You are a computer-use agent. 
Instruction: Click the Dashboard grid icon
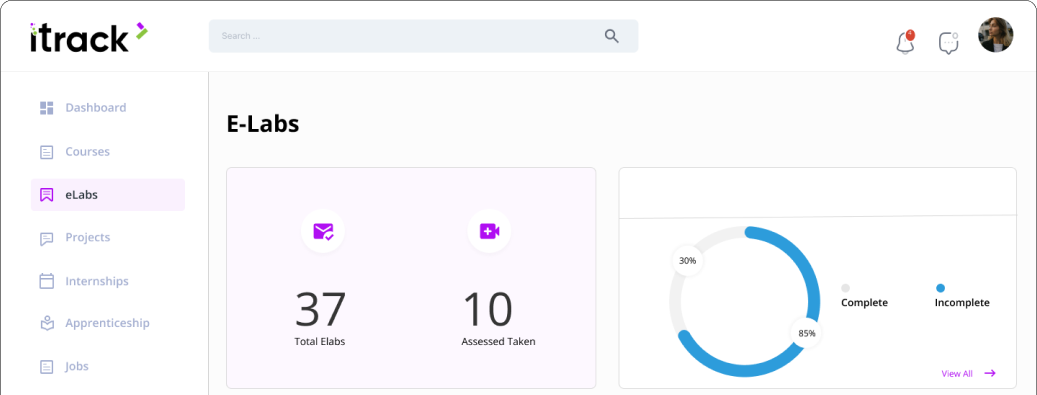[46, 108]
